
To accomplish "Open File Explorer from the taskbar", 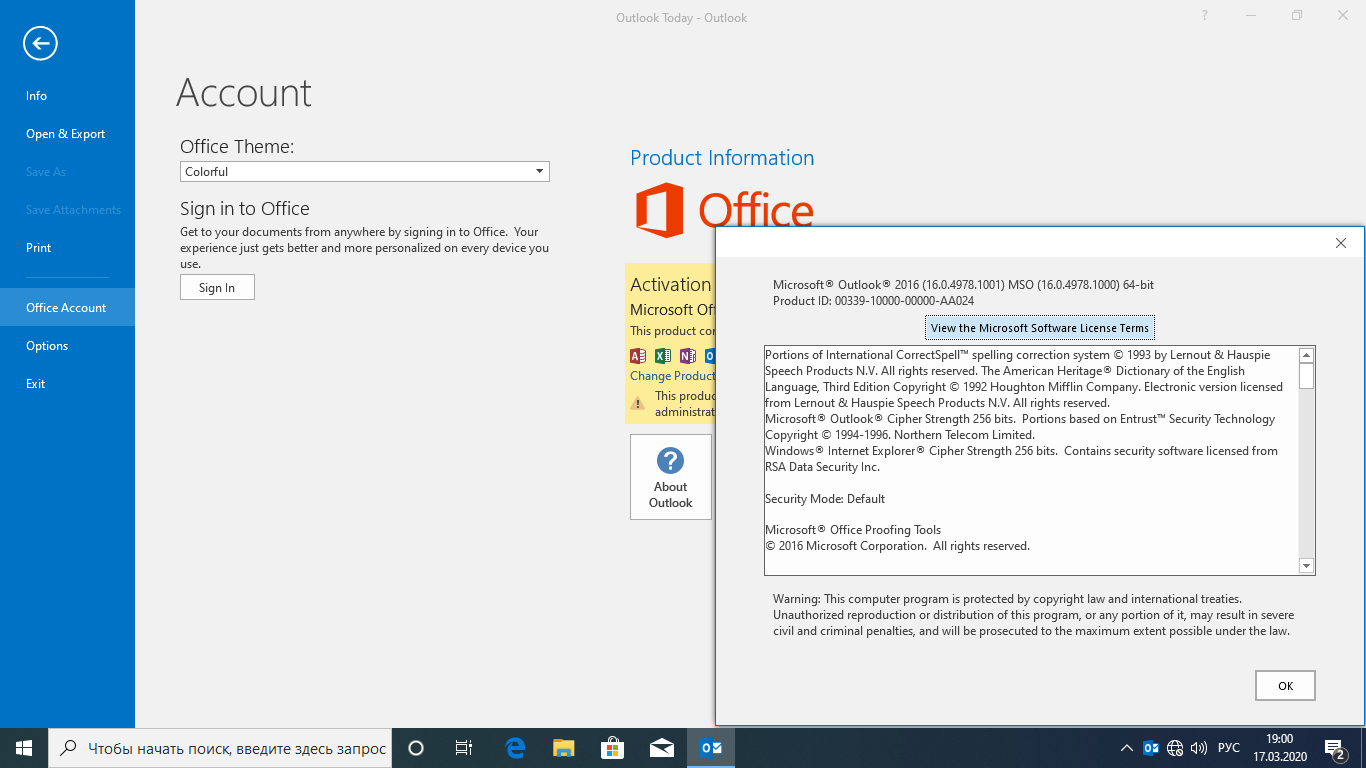I will (564, 748).
